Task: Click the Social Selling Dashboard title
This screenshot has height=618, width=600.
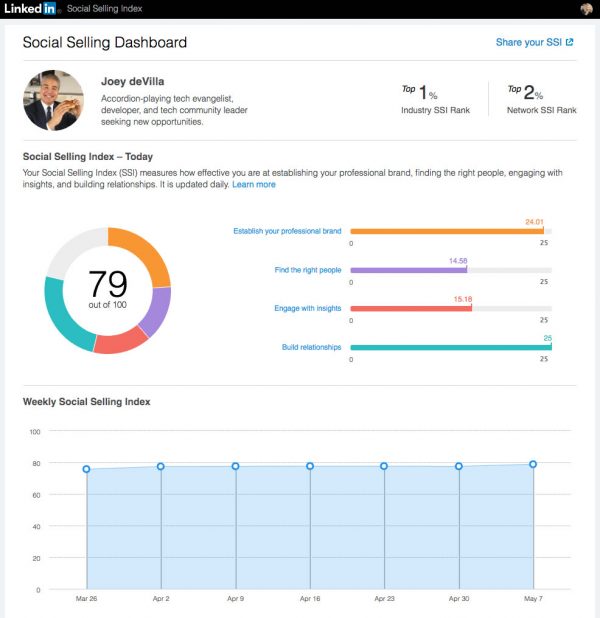Action: pos(105,43)
